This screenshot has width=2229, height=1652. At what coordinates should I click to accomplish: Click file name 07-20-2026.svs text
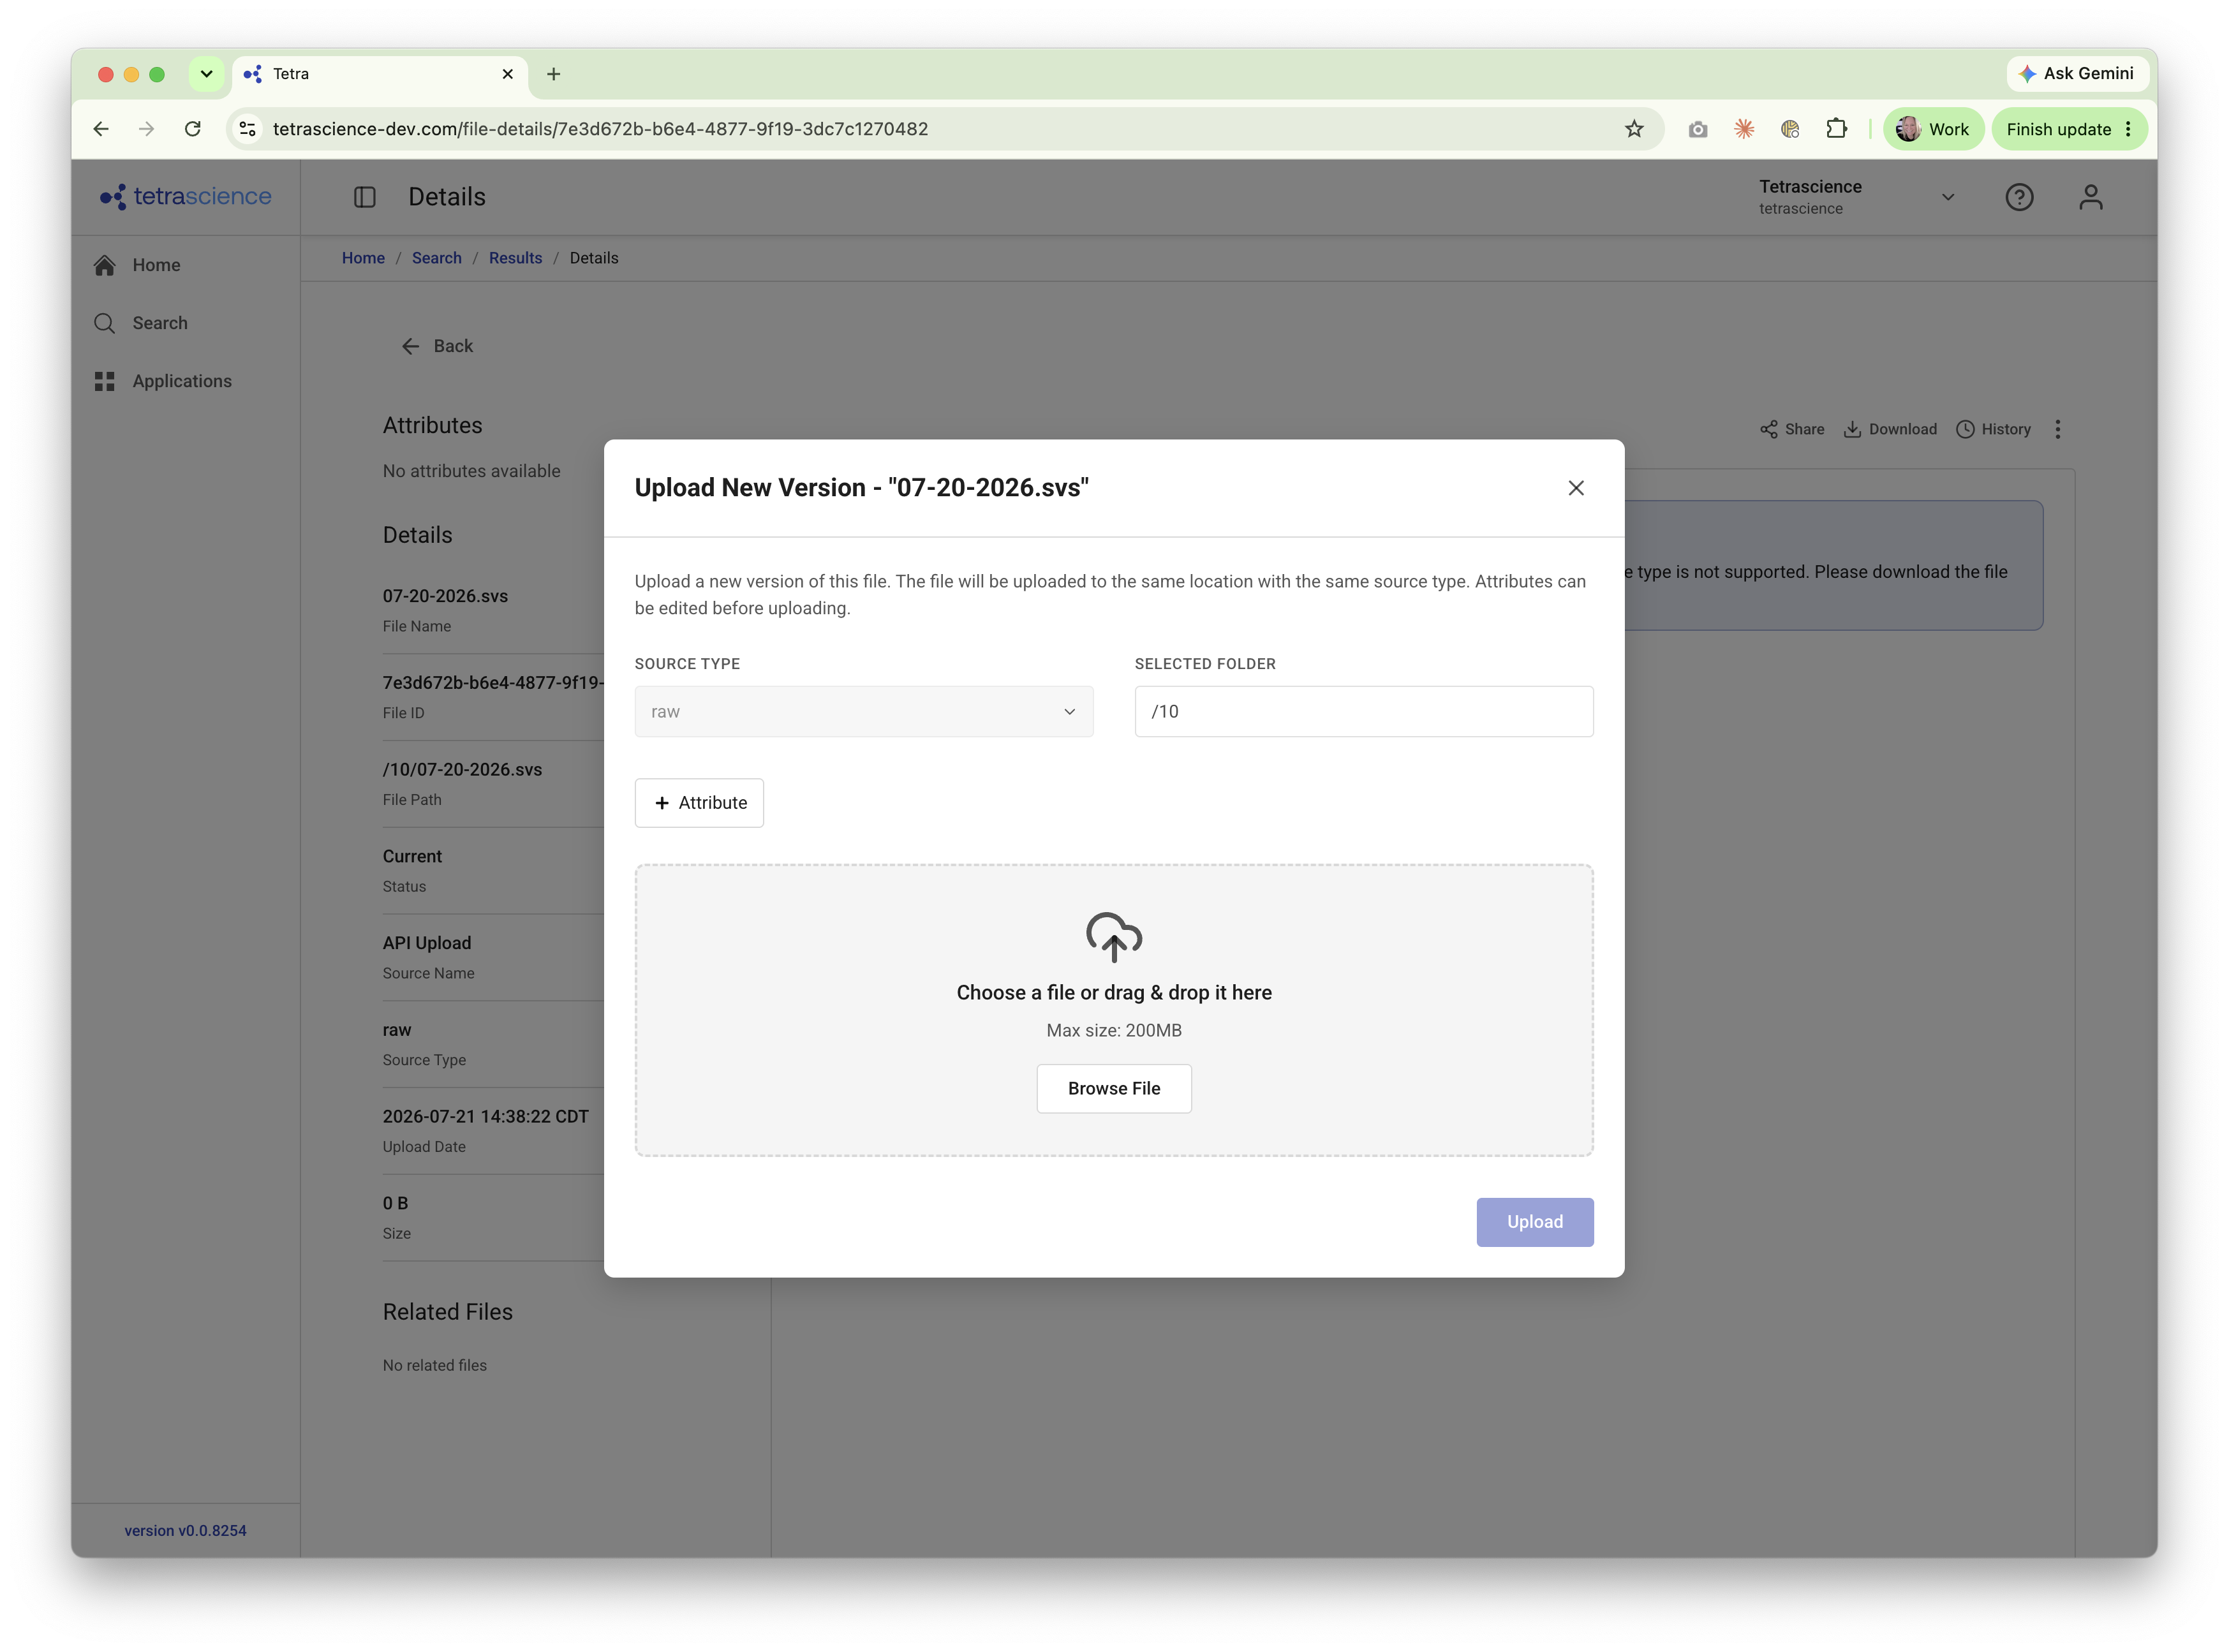(445, 596)
